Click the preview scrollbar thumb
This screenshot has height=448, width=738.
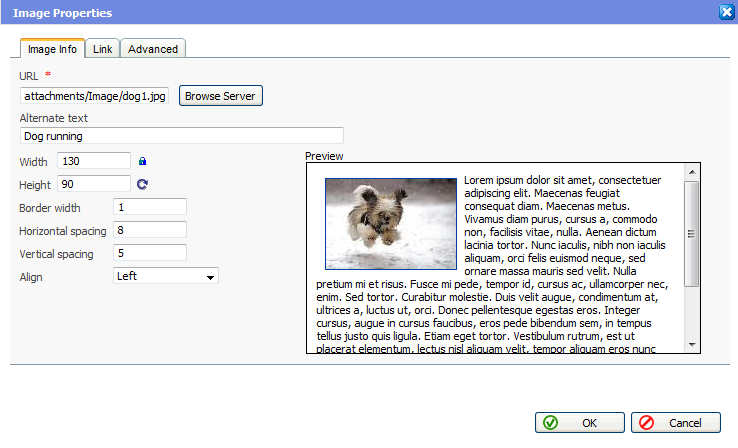(691, 233)
